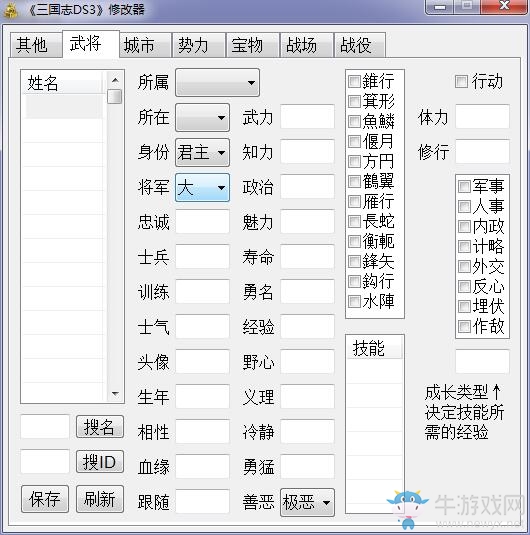Viewport: 530px width, 535px height.
Task: Open the 善恶 dropdown showing 极恶
Action: 307,502
